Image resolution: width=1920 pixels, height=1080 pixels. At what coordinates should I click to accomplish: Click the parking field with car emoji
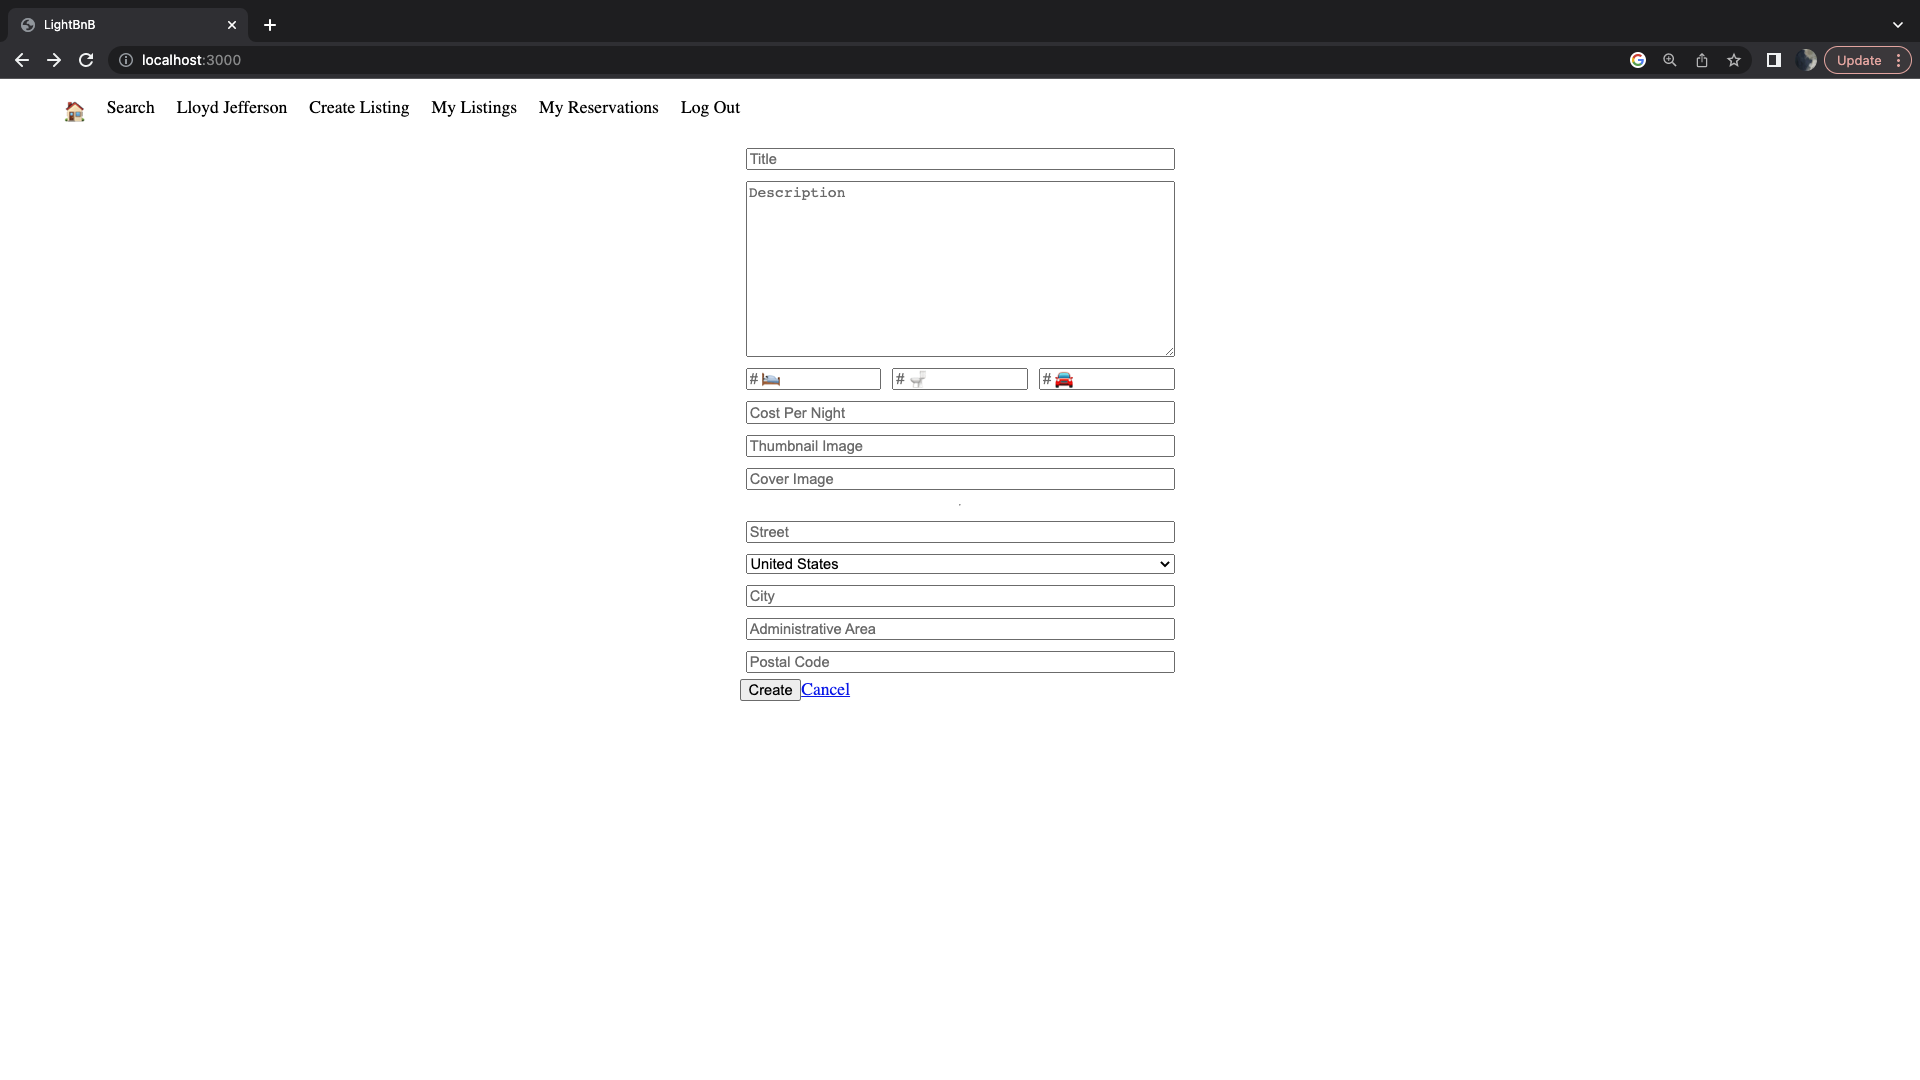[1105, 379]
